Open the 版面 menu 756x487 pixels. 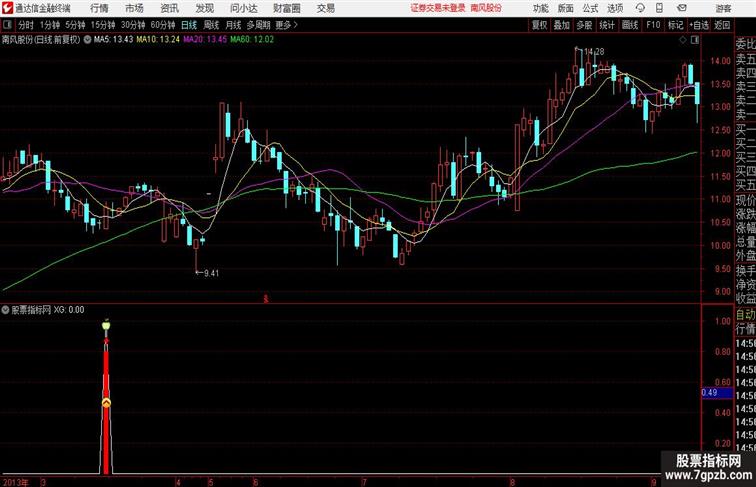point(566,8)
